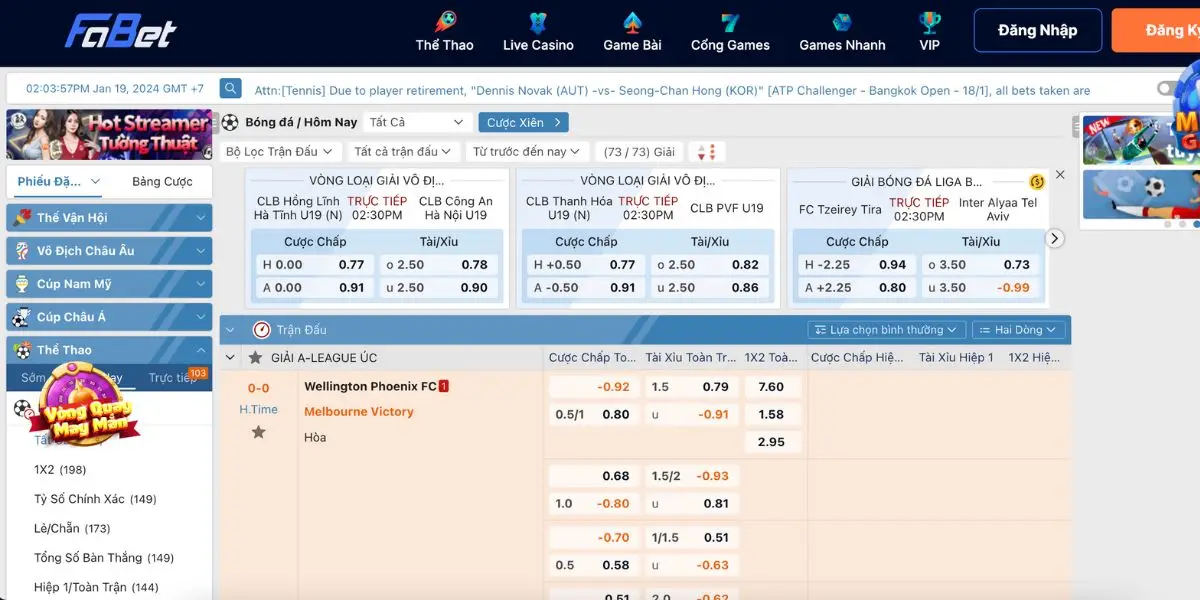Expand the Cúp Nam Mỹ sidebar section
This screenshot has height=600, width=1200.
109,284
